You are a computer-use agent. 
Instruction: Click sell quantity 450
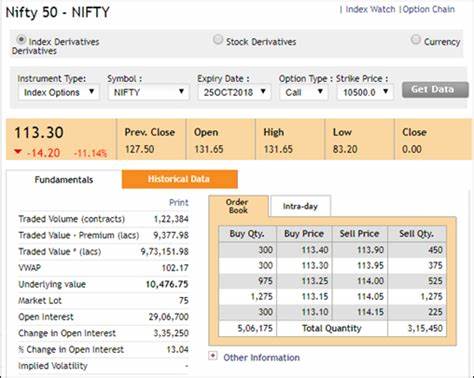click(x=435, y=250)
